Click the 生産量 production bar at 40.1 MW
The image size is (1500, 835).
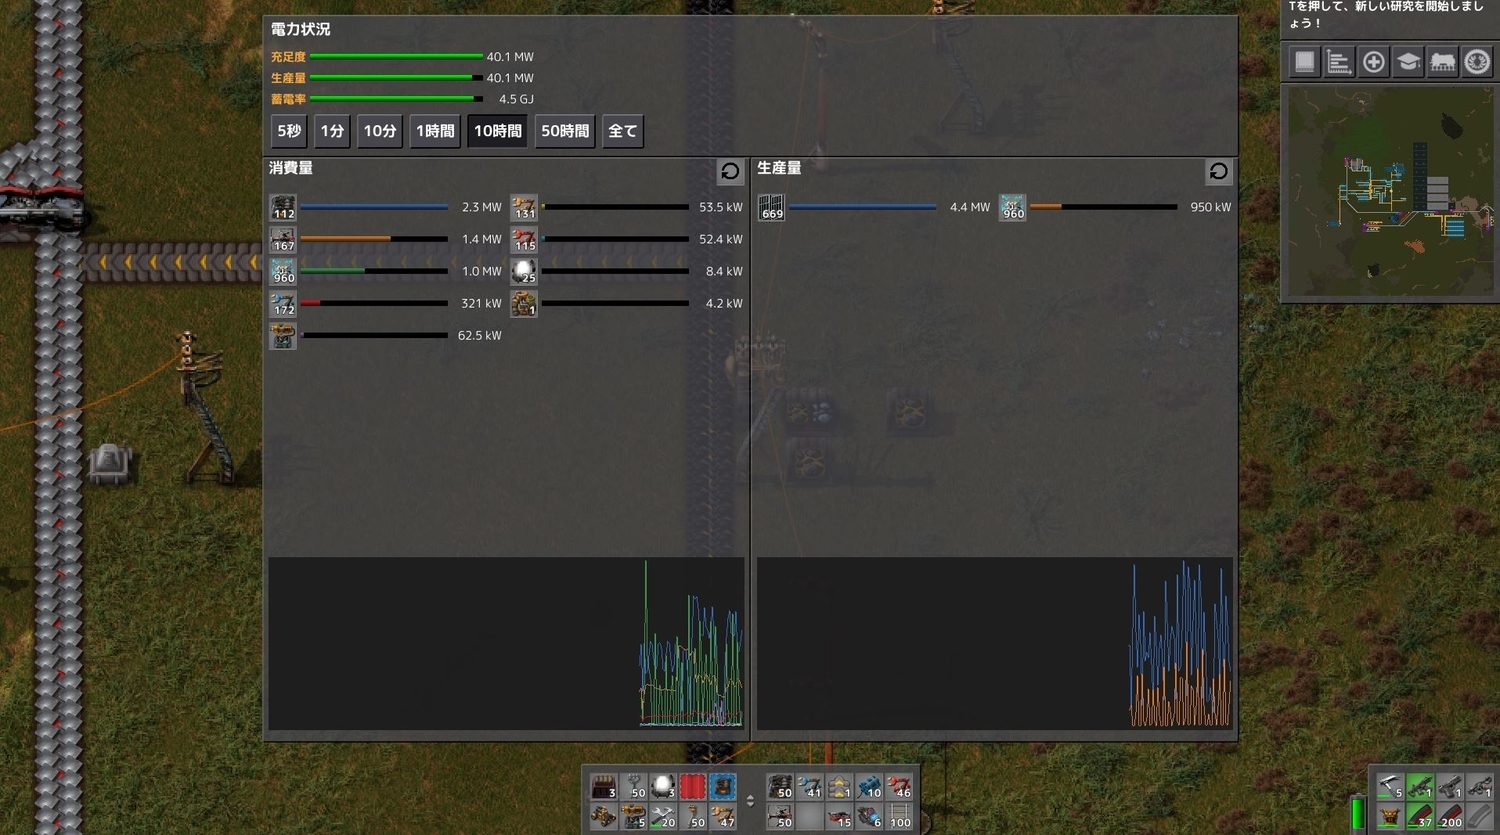(x=396, y=78)
